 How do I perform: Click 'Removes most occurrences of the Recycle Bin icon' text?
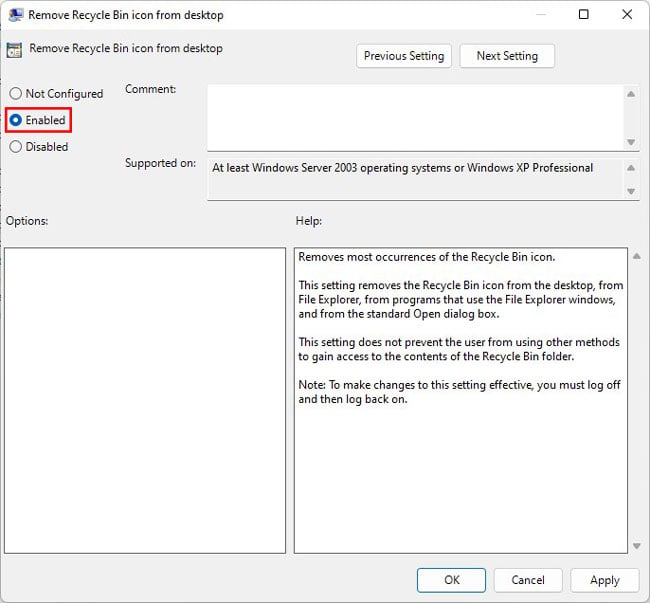pyautogui.click(x=427, y=257)
